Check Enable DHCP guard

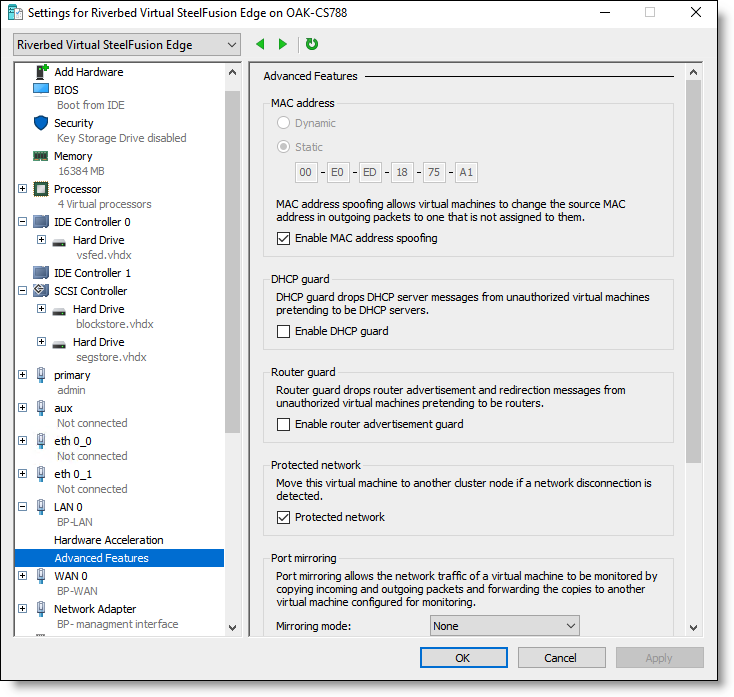click(x=283, y=331)
